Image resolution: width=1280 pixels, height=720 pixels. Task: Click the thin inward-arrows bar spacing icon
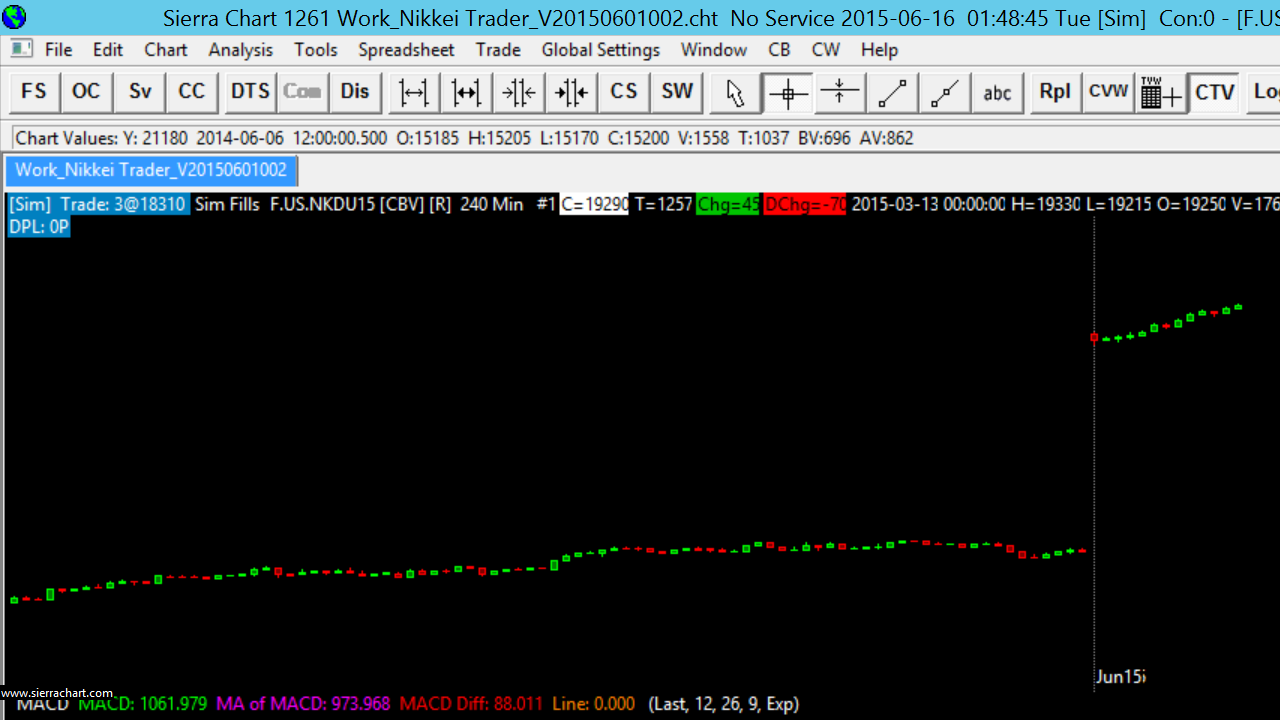(x=519, y=92)
